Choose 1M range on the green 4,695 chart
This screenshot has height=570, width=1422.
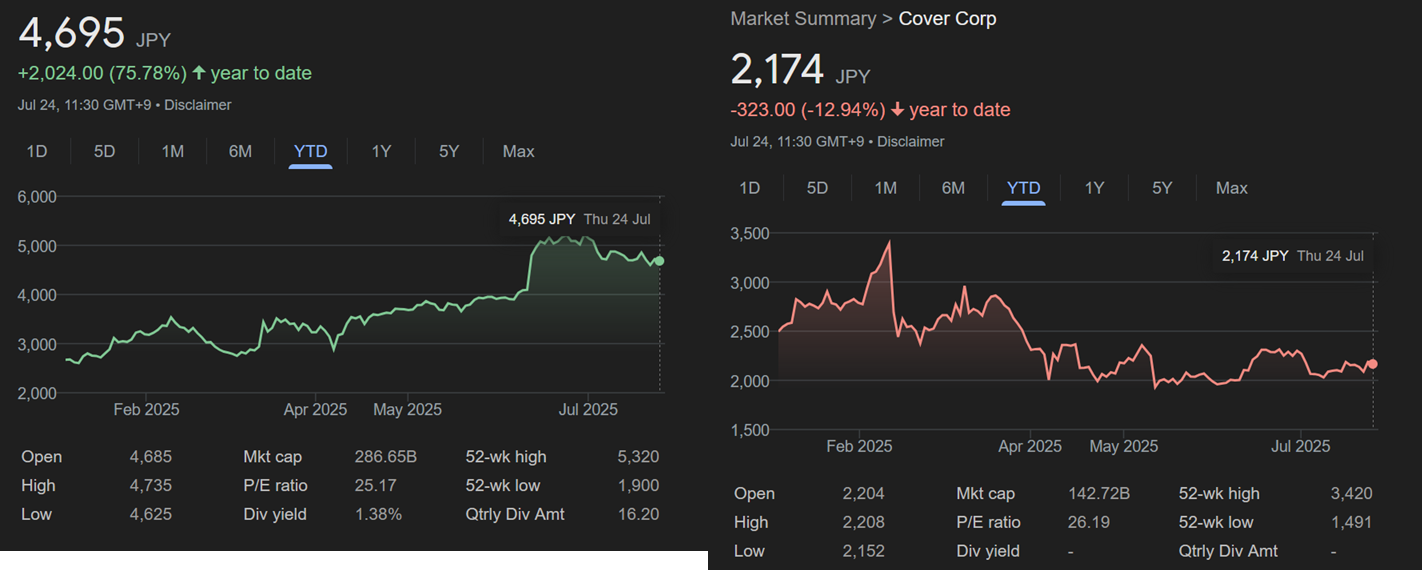173,151
